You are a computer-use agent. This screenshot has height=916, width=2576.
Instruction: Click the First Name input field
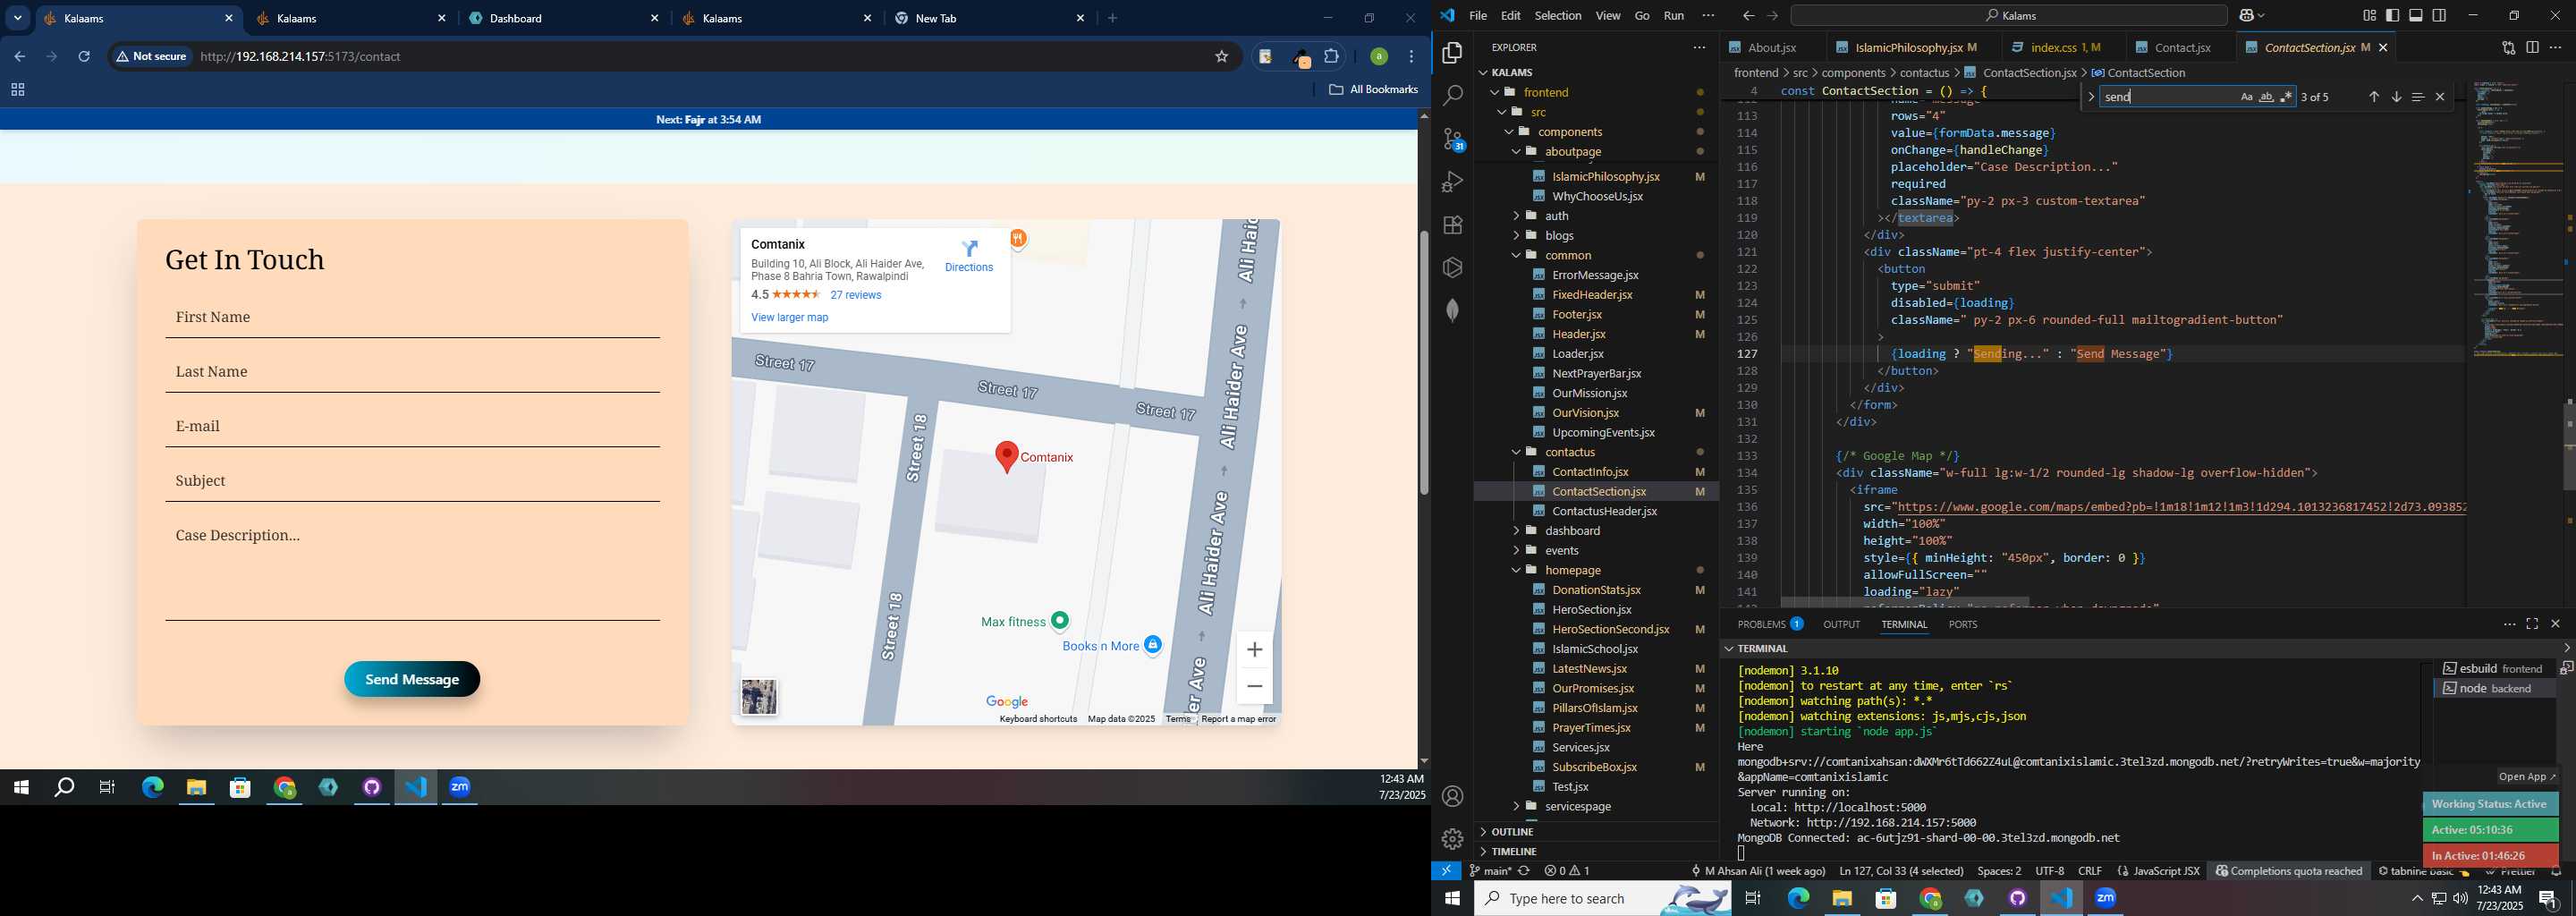click(x=412, y=318)
